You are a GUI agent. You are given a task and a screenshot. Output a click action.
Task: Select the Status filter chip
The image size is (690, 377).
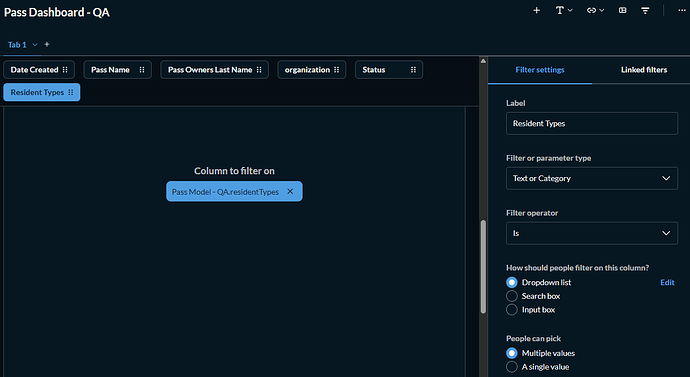(x=389, y=70)
